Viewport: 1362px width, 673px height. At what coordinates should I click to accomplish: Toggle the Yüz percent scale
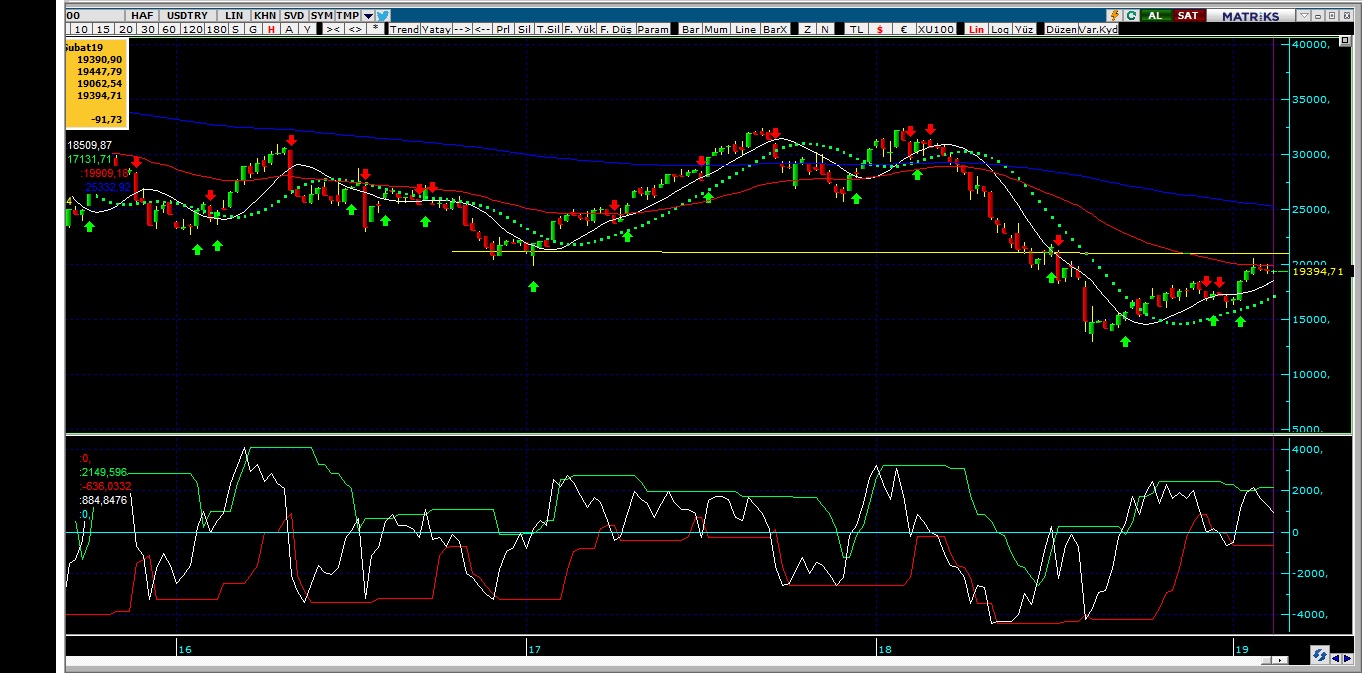point(1023,29)
